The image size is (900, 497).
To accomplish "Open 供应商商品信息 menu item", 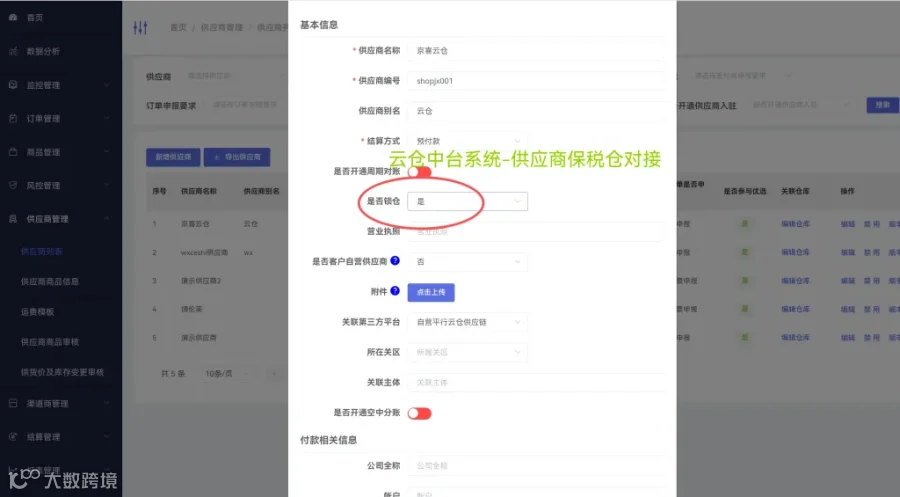I will click(x=49, y=282).
